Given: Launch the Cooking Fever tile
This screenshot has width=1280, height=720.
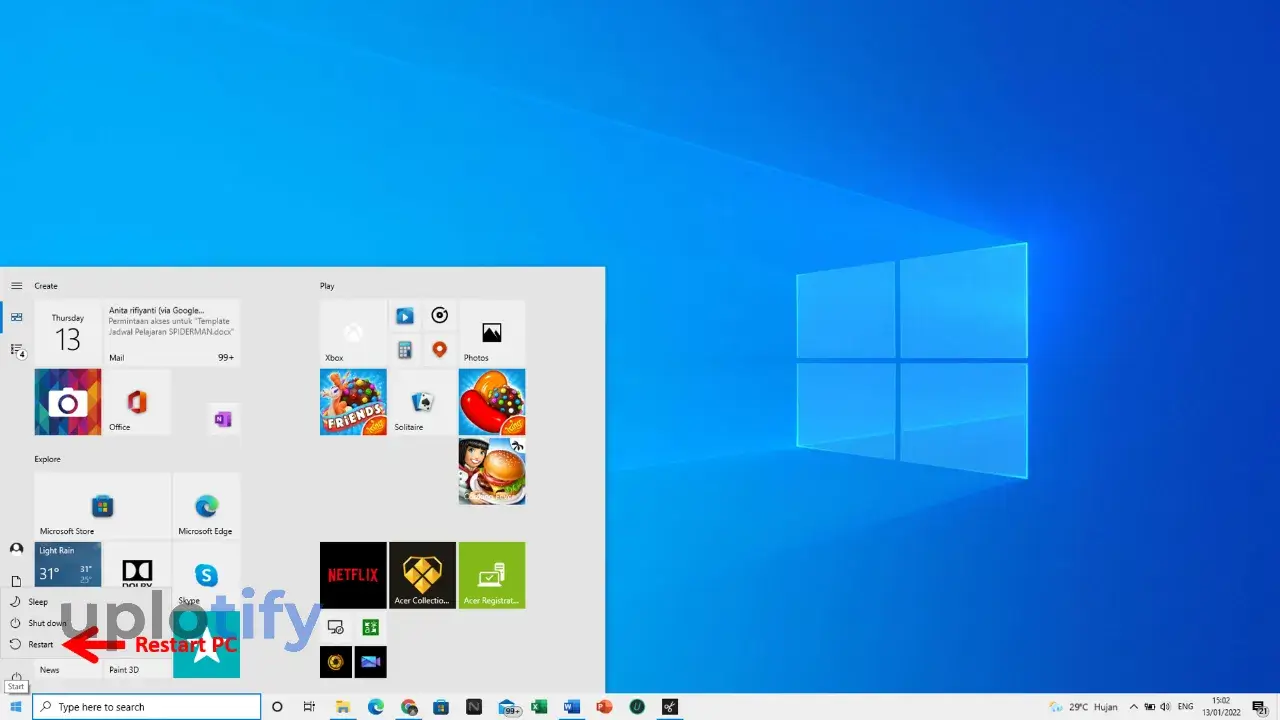Looking at the screenshot, I should pos(492,471).
